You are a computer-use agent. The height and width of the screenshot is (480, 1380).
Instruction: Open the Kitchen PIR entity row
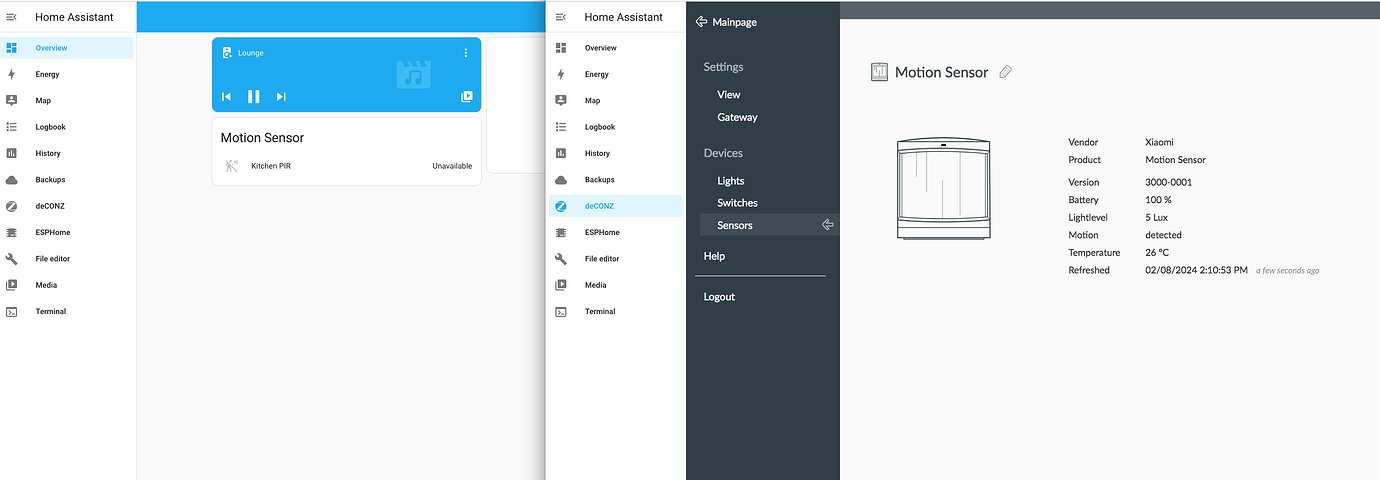coord(346,166)
